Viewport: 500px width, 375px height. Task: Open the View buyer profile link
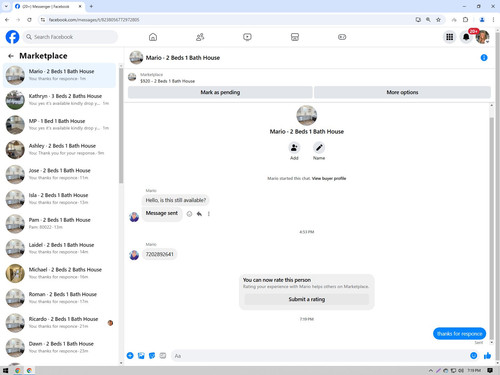(329, 178)
